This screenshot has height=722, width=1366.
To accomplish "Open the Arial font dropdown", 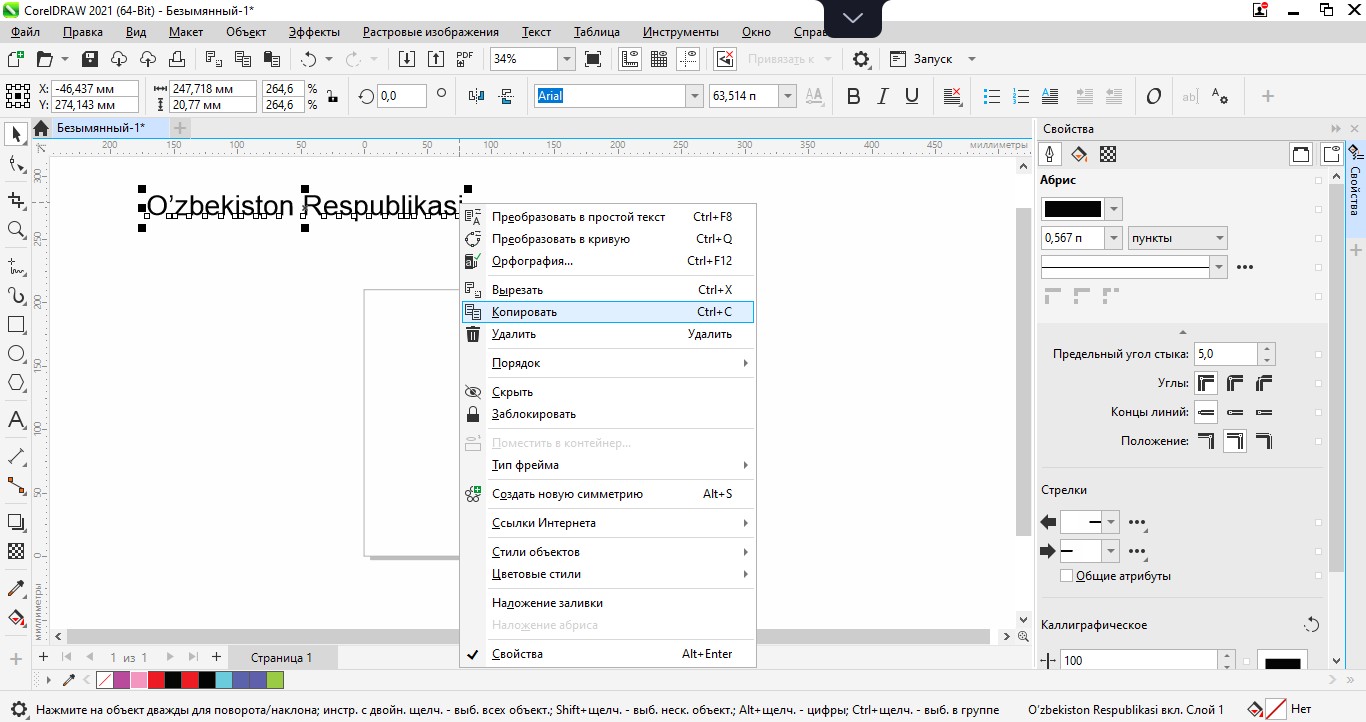I will click(694, 96).
